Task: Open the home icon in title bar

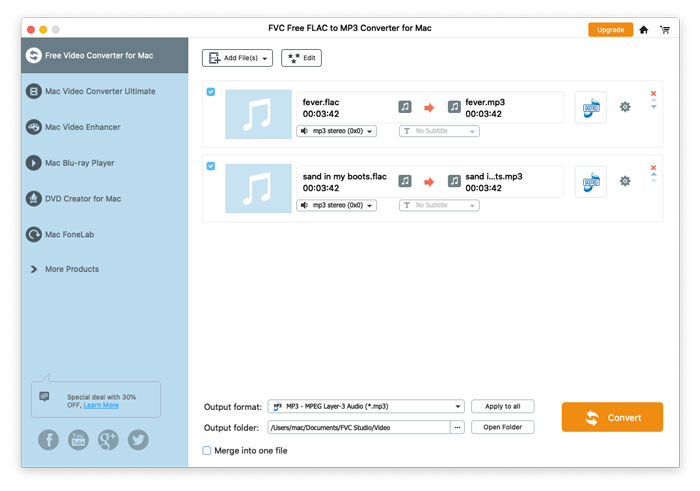Action: point(643,30)
